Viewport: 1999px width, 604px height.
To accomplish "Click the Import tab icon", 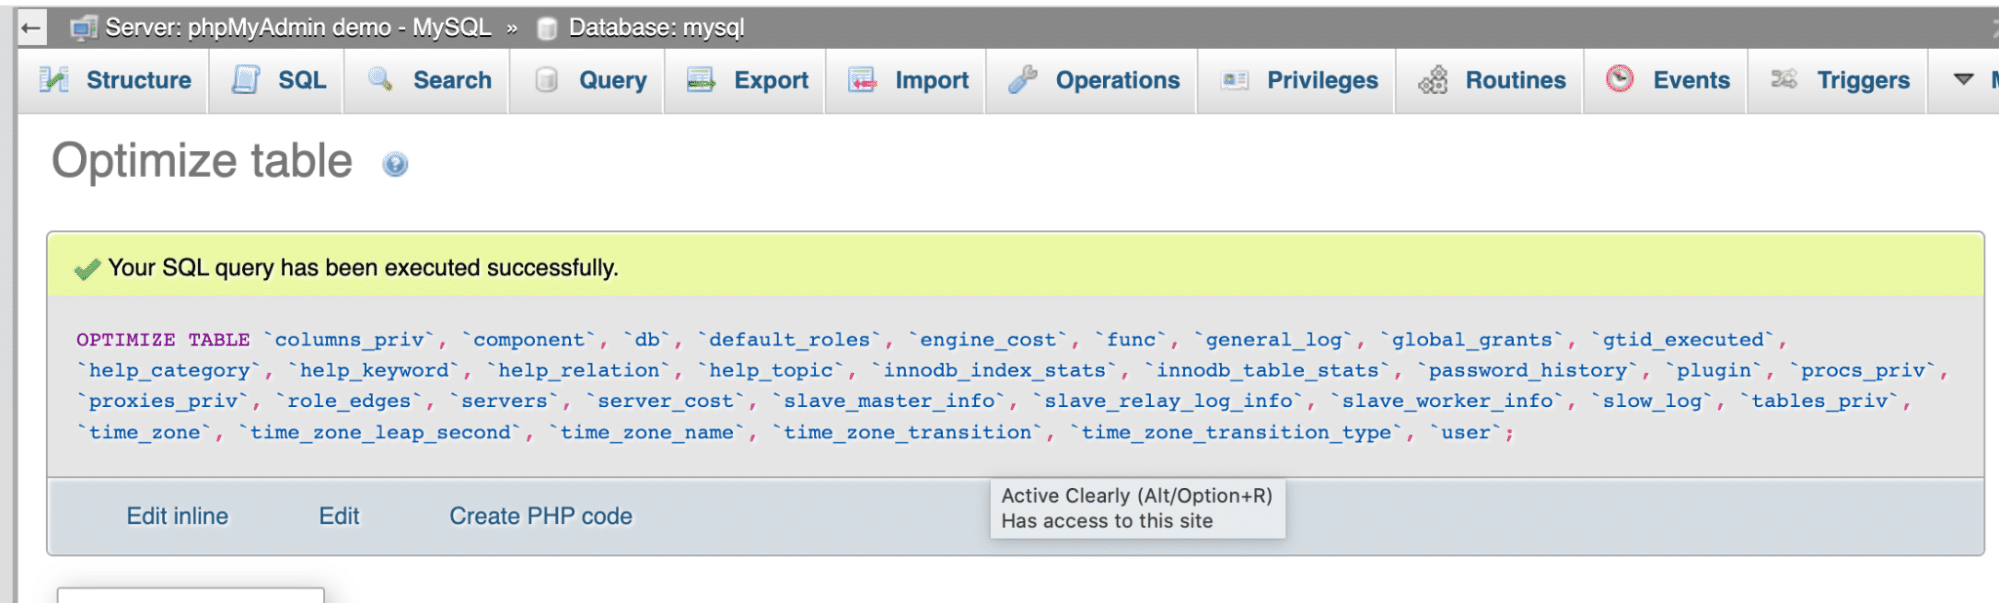I will pyautogui.click(x=862, y=80).
